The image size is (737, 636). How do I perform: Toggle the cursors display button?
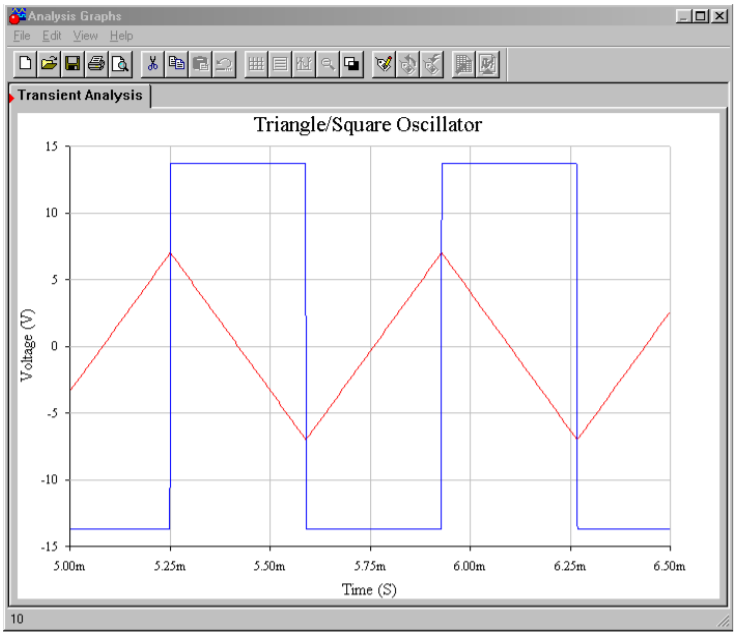(304, 64)
